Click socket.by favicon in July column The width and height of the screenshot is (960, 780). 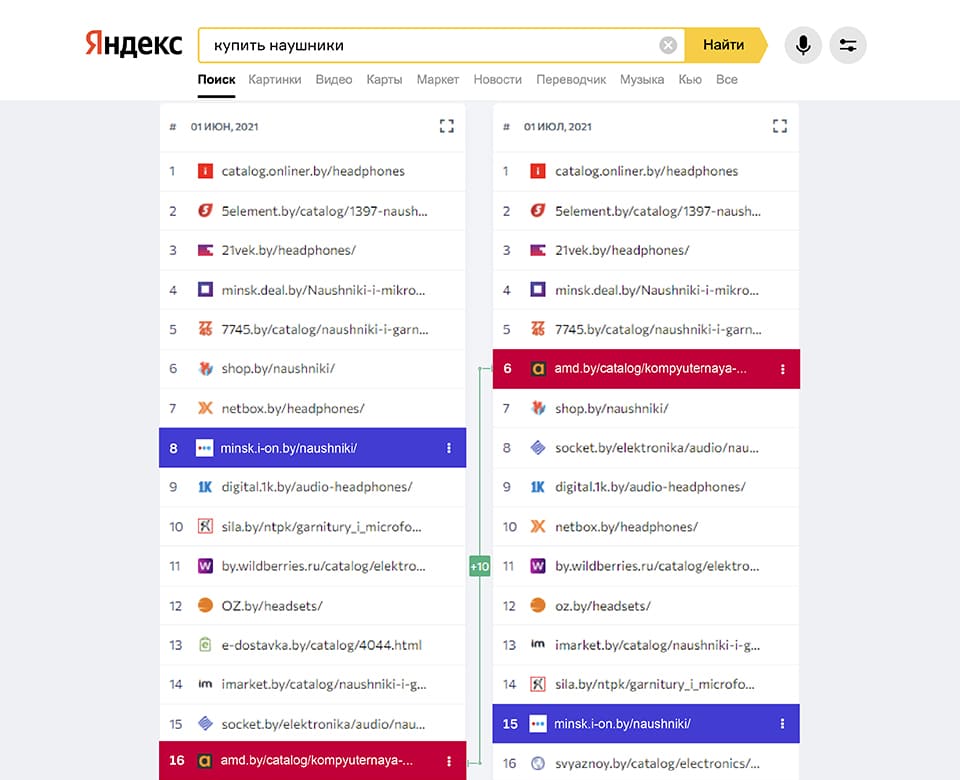[538, 448]
